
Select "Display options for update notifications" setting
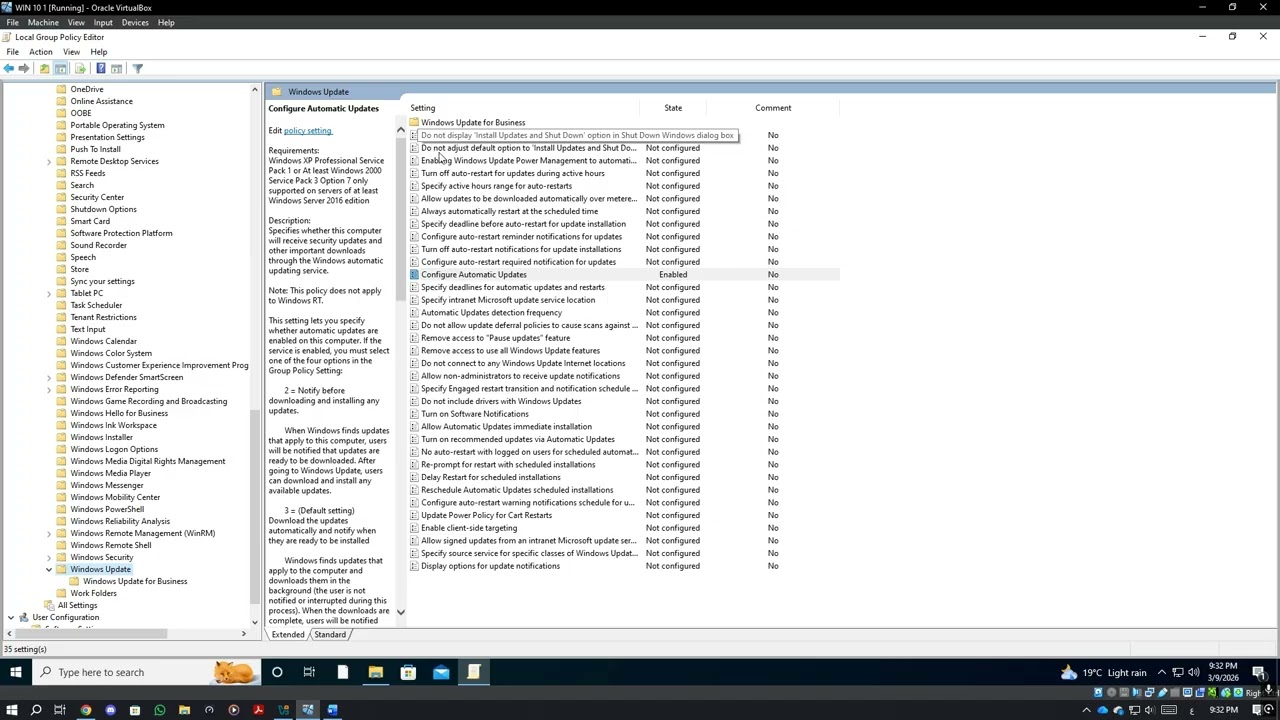coord(490,566)
